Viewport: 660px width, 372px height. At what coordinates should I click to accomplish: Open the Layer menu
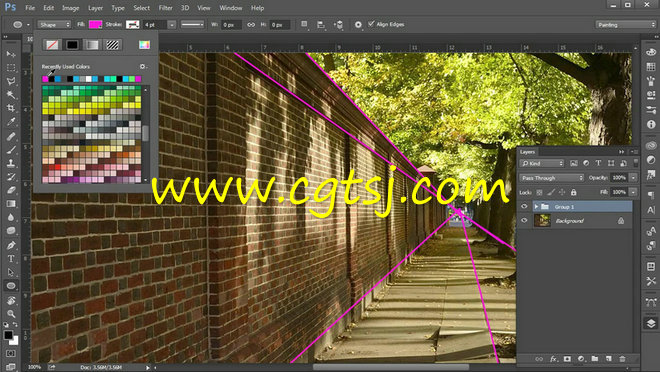95,8
